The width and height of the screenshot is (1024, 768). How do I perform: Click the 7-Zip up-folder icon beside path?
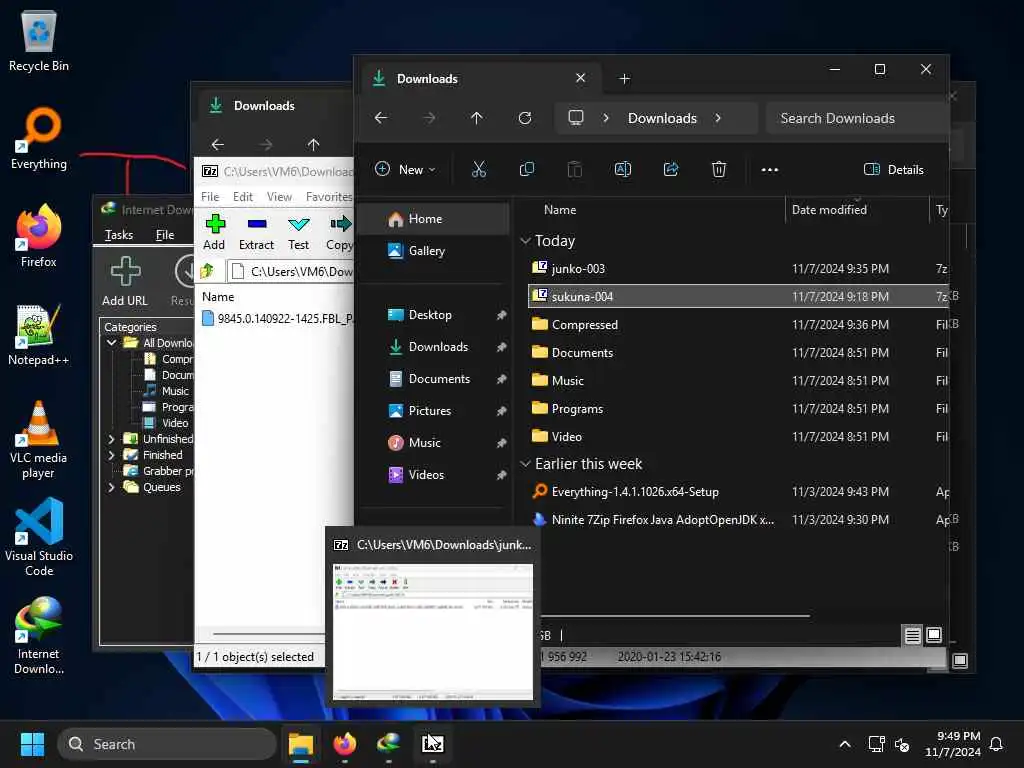coord(208,270)
